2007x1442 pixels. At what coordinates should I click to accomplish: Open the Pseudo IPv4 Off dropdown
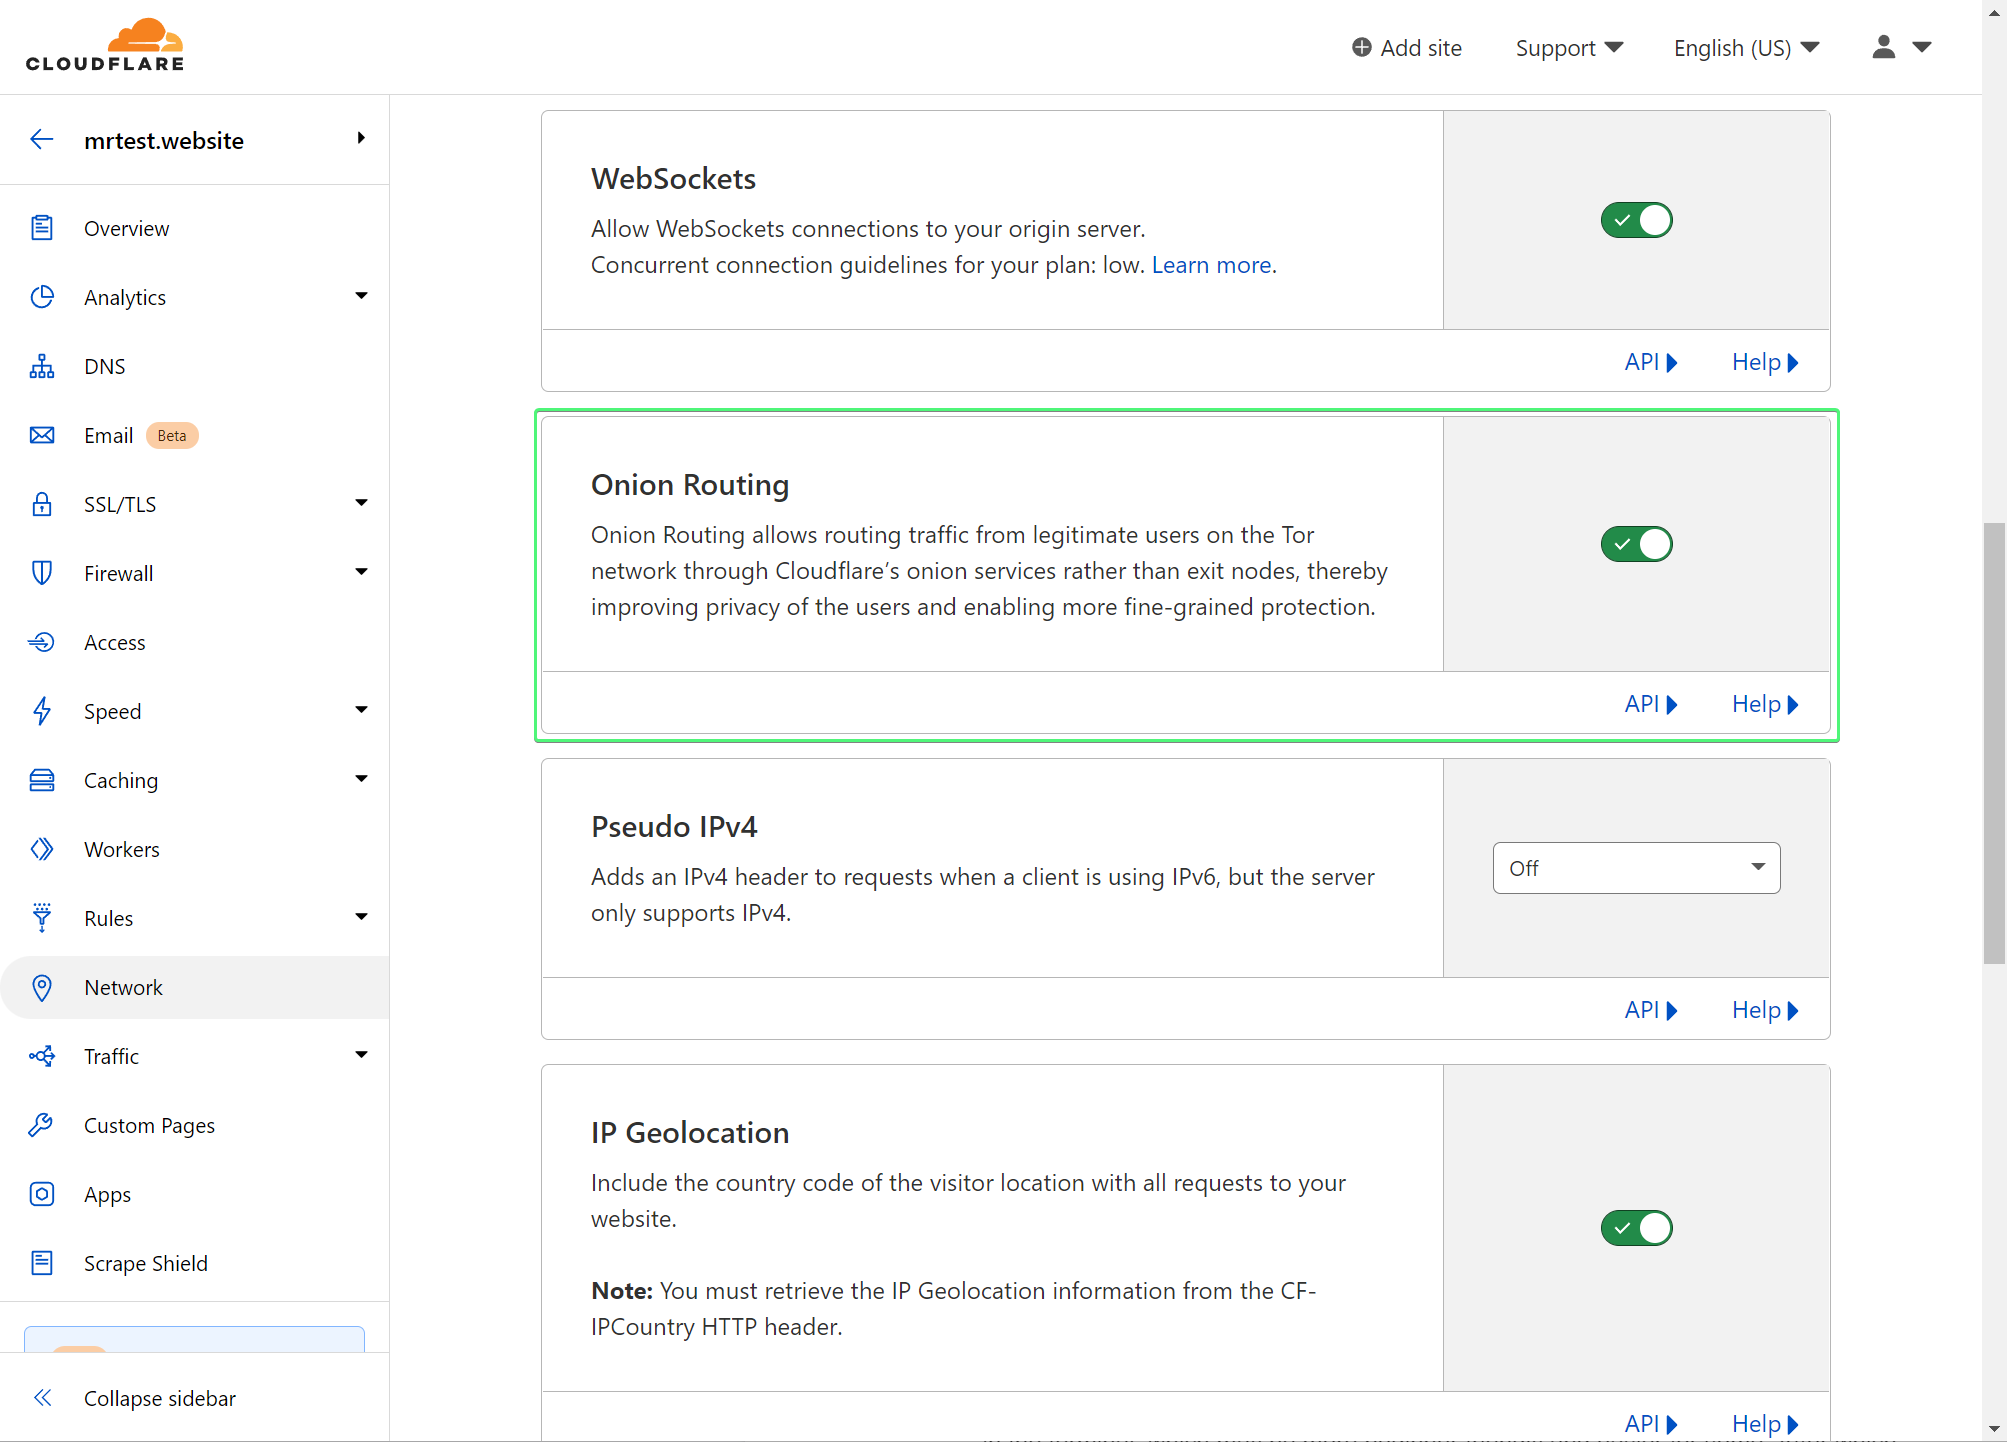click(1637, 868)
